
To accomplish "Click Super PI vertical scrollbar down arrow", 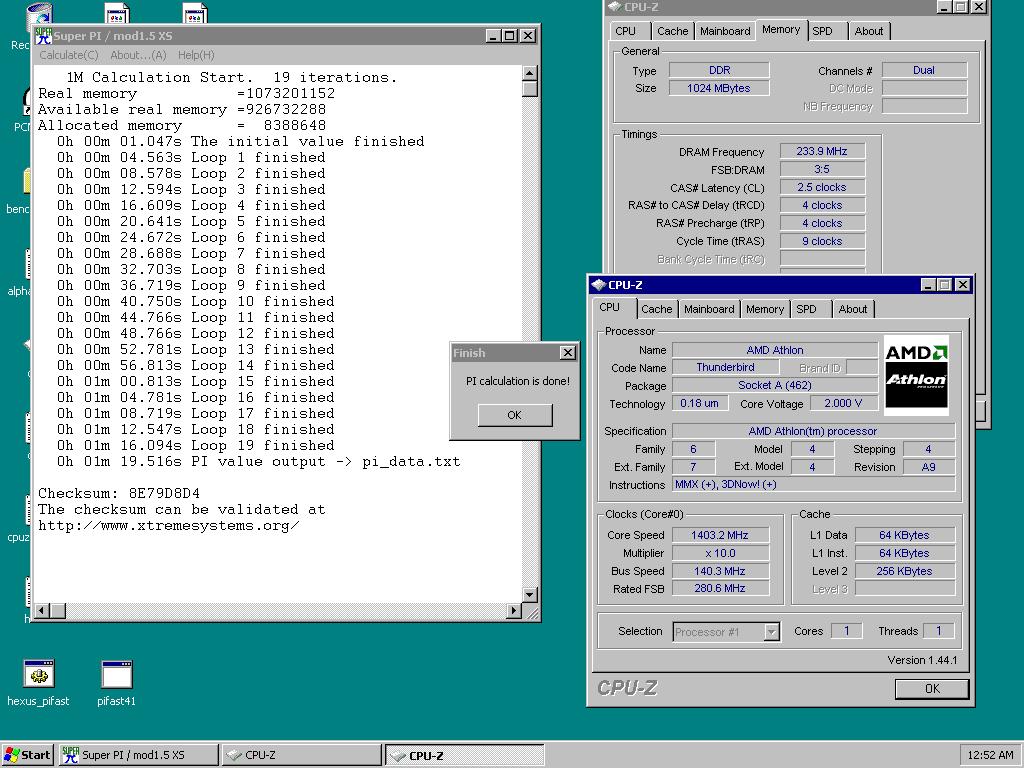I will pyautogui.click(x=530, y=594).
